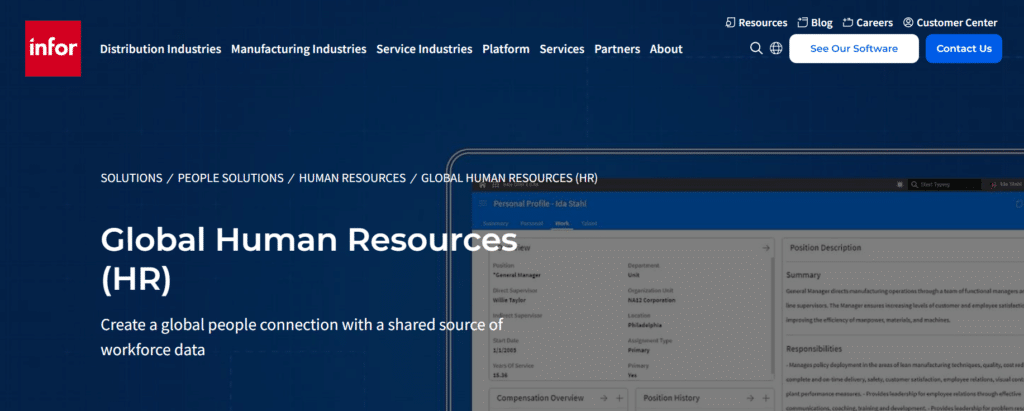Select the Talent tab in profile preview
This screenshot has width=1024, height=411.
588,223
